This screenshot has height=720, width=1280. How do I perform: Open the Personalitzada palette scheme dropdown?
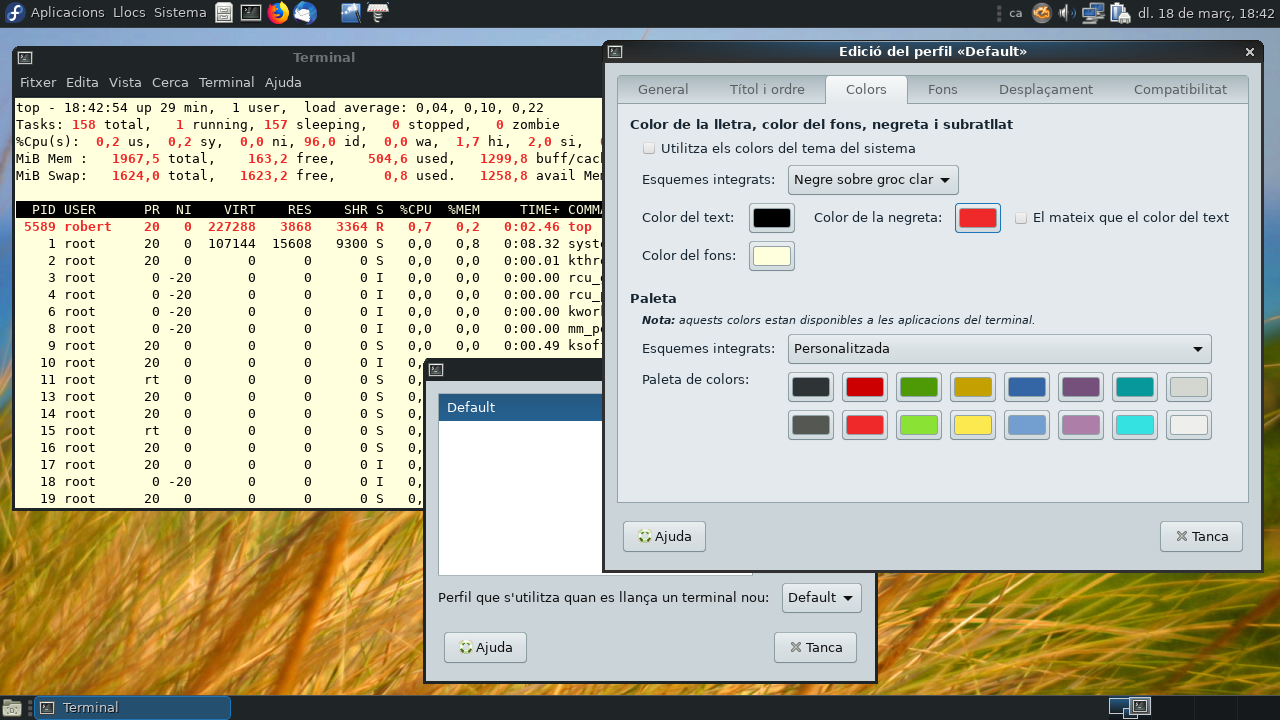click(x=999, y=349)
